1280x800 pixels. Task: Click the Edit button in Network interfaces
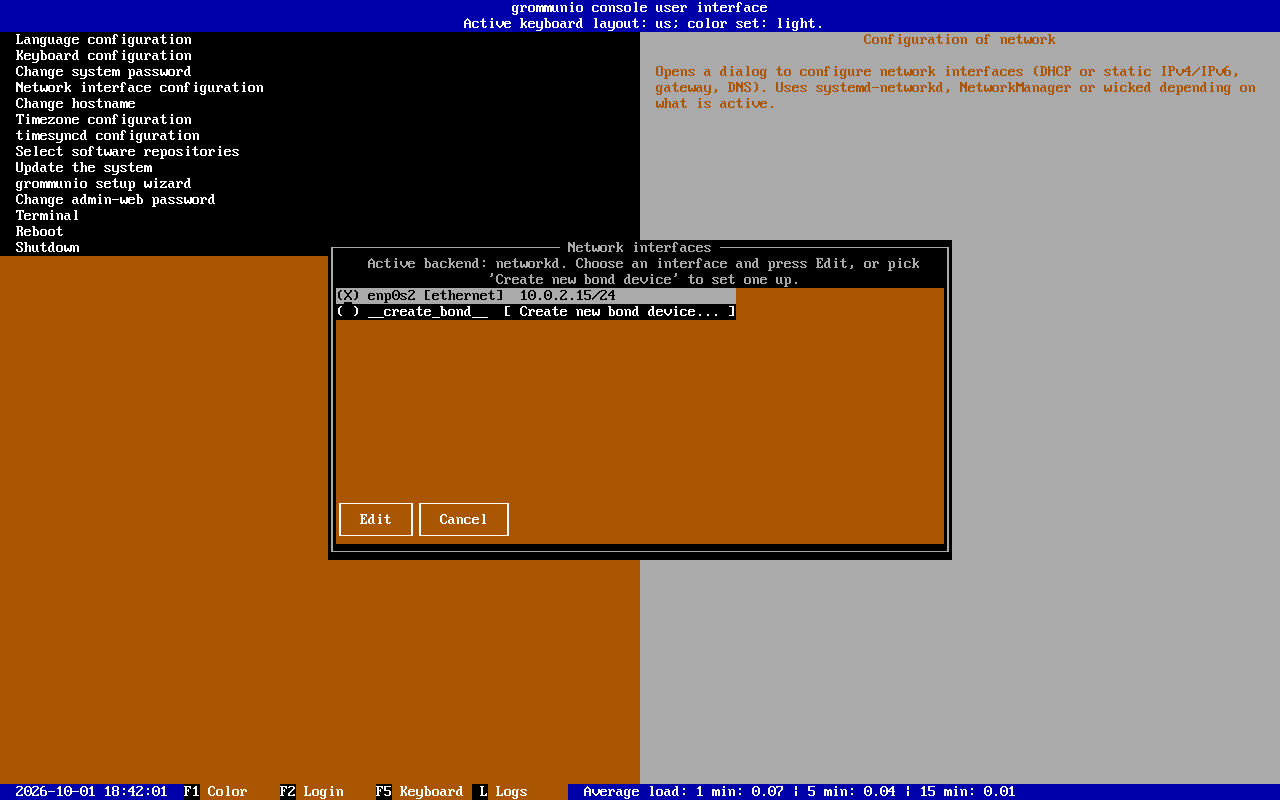(376, 520)
